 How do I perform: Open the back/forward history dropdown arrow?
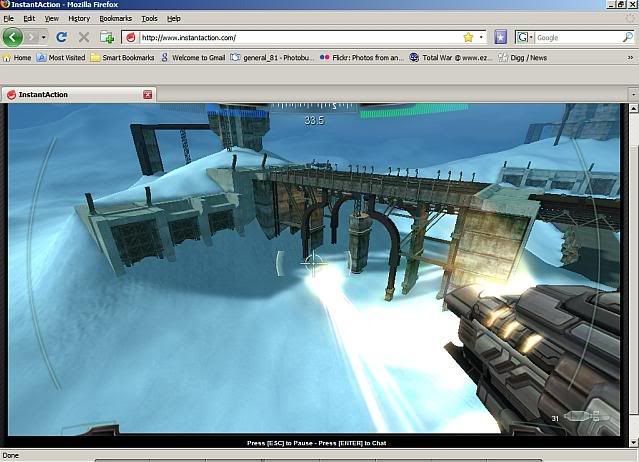point(43,37)
